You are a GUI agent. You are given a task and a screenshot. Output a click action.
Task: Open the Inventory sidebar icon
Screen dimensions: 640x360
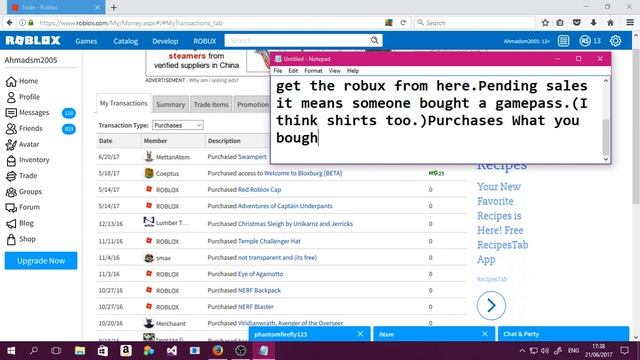[11, 160]
